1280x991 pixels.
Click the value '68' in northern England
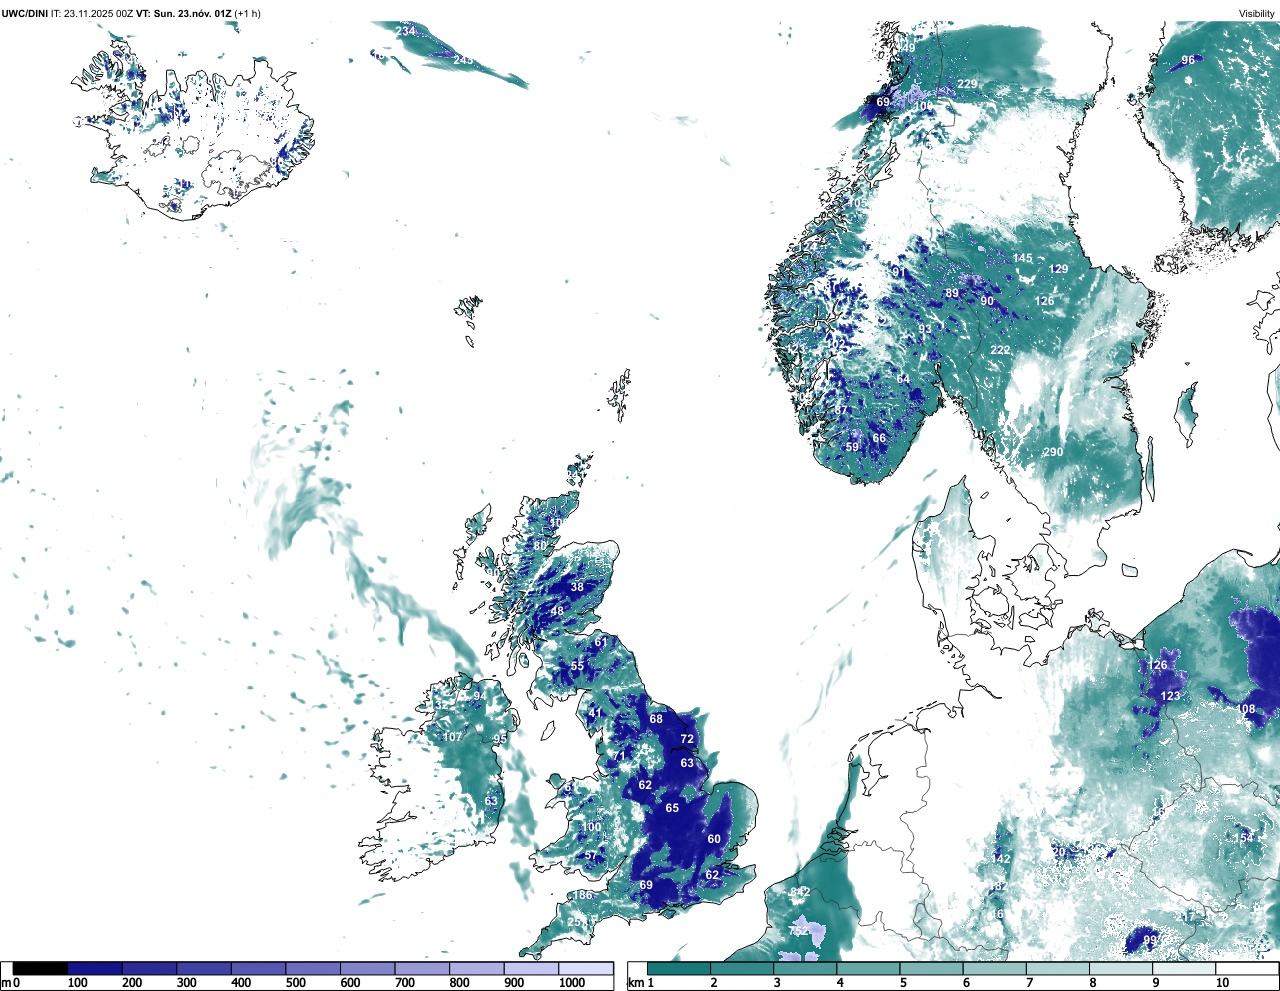click(x=656, y=719)
